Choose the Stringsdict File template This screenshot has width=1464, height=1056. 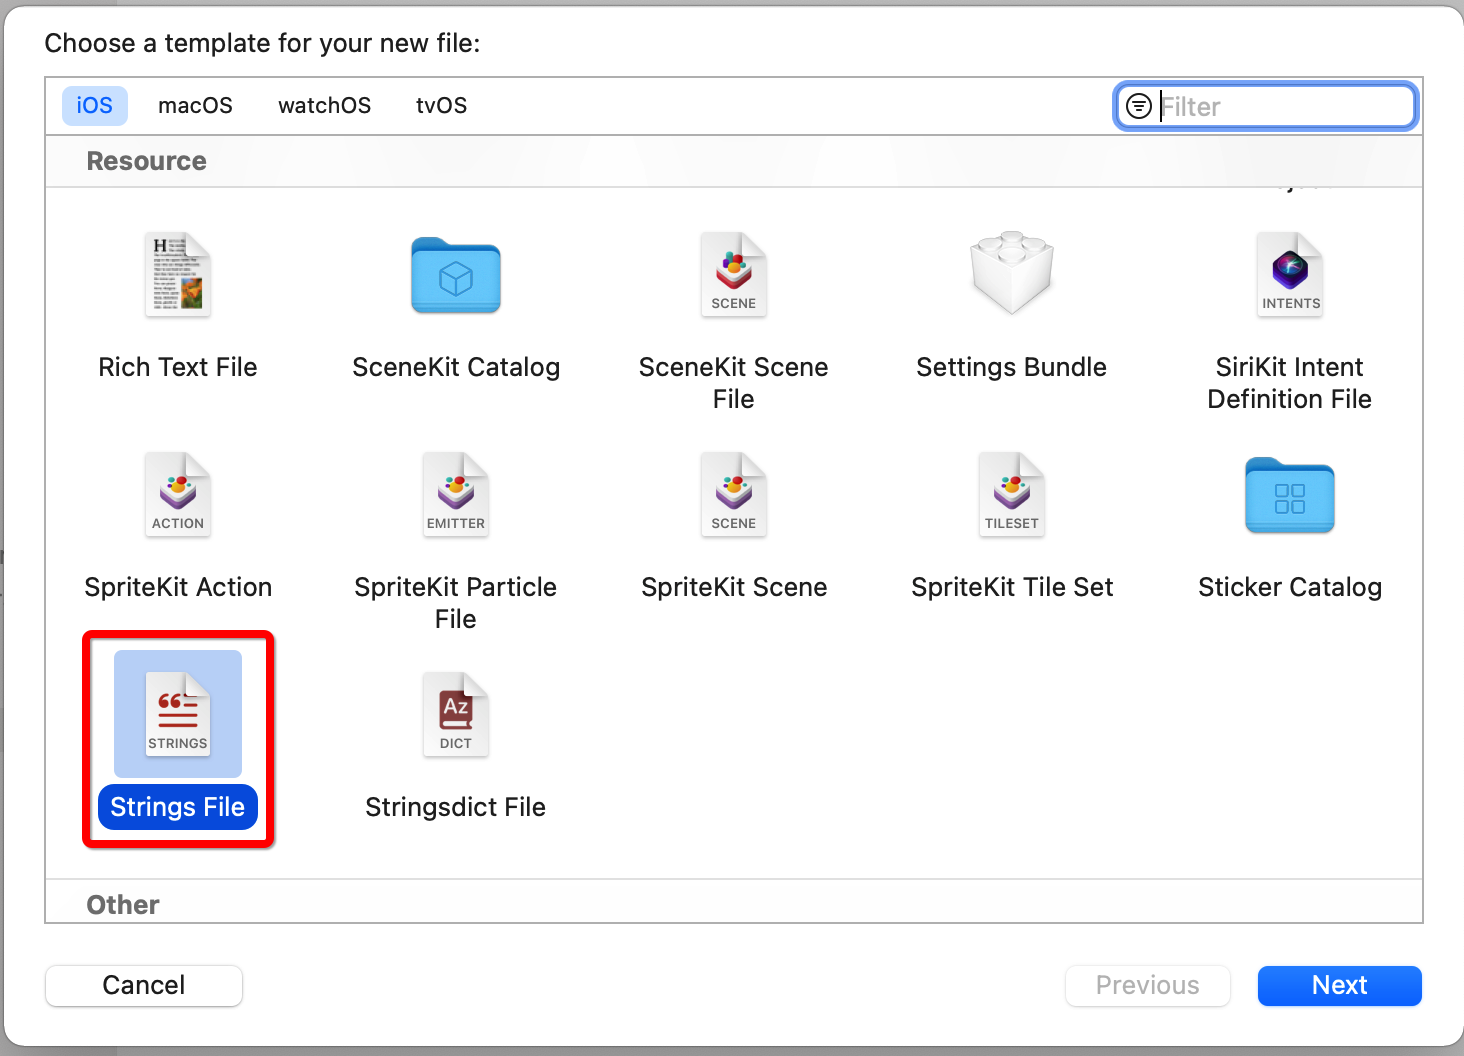point(455,740)
